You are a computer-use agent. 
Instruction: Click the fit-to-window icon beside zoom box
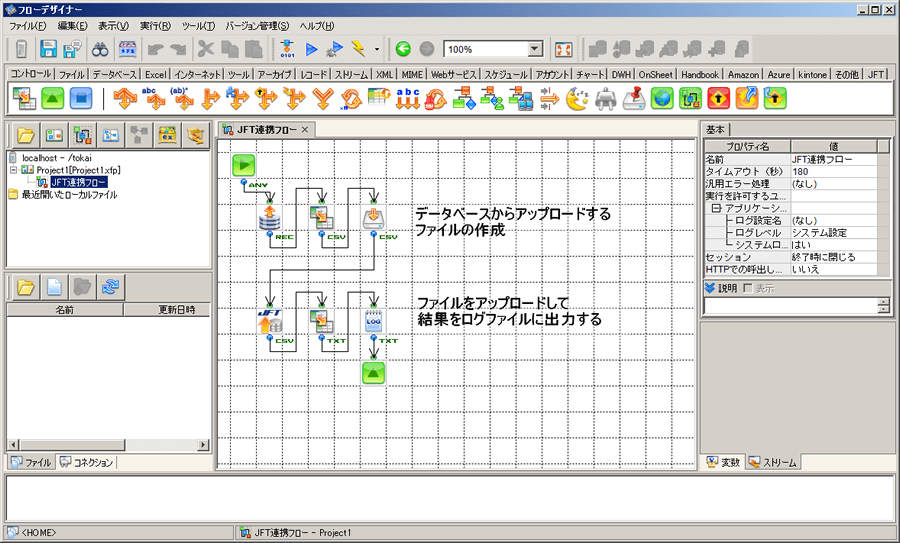click(563, 49)
